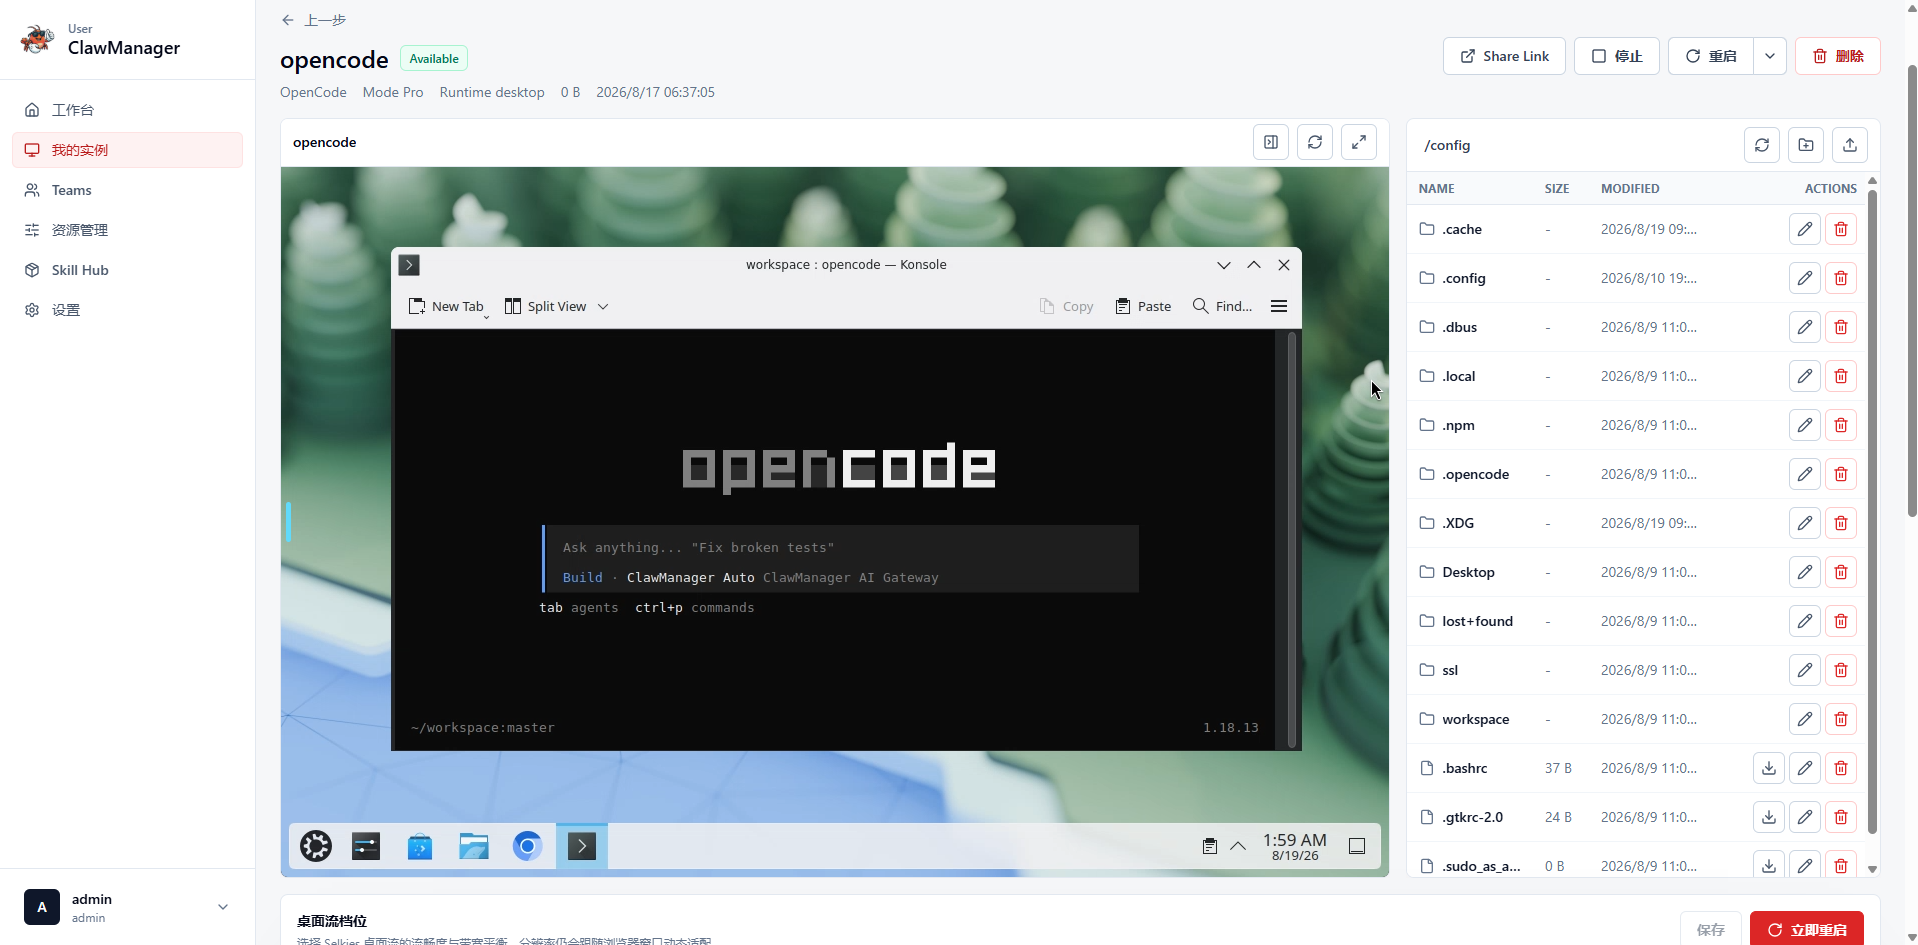Click the show desktop button in taskbar
Image resolution: width=1918 pixels, height=945 pixels.
(1357, 846)
